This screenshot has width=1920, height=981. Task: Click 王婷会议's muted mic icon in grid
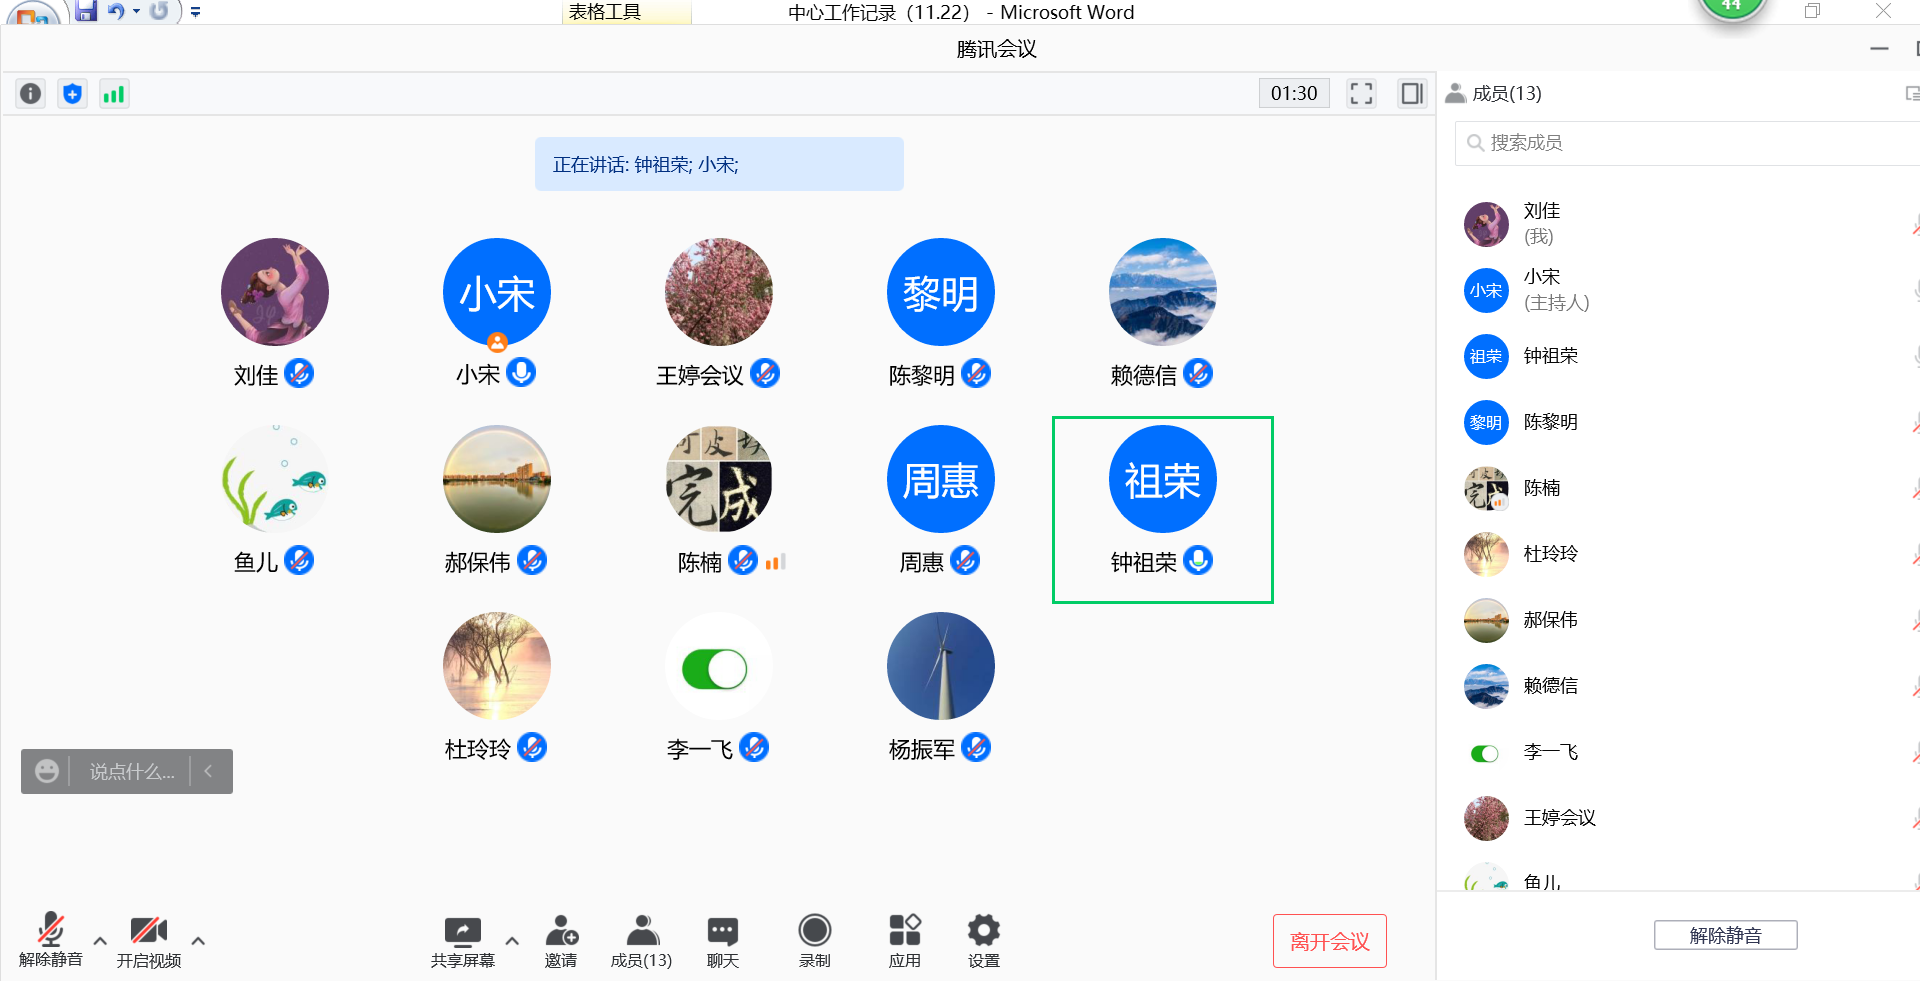point(765,374)
